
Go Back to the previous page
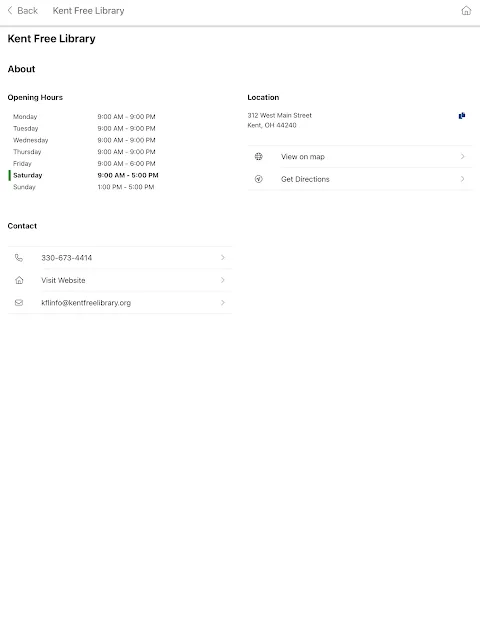(23, 11)
